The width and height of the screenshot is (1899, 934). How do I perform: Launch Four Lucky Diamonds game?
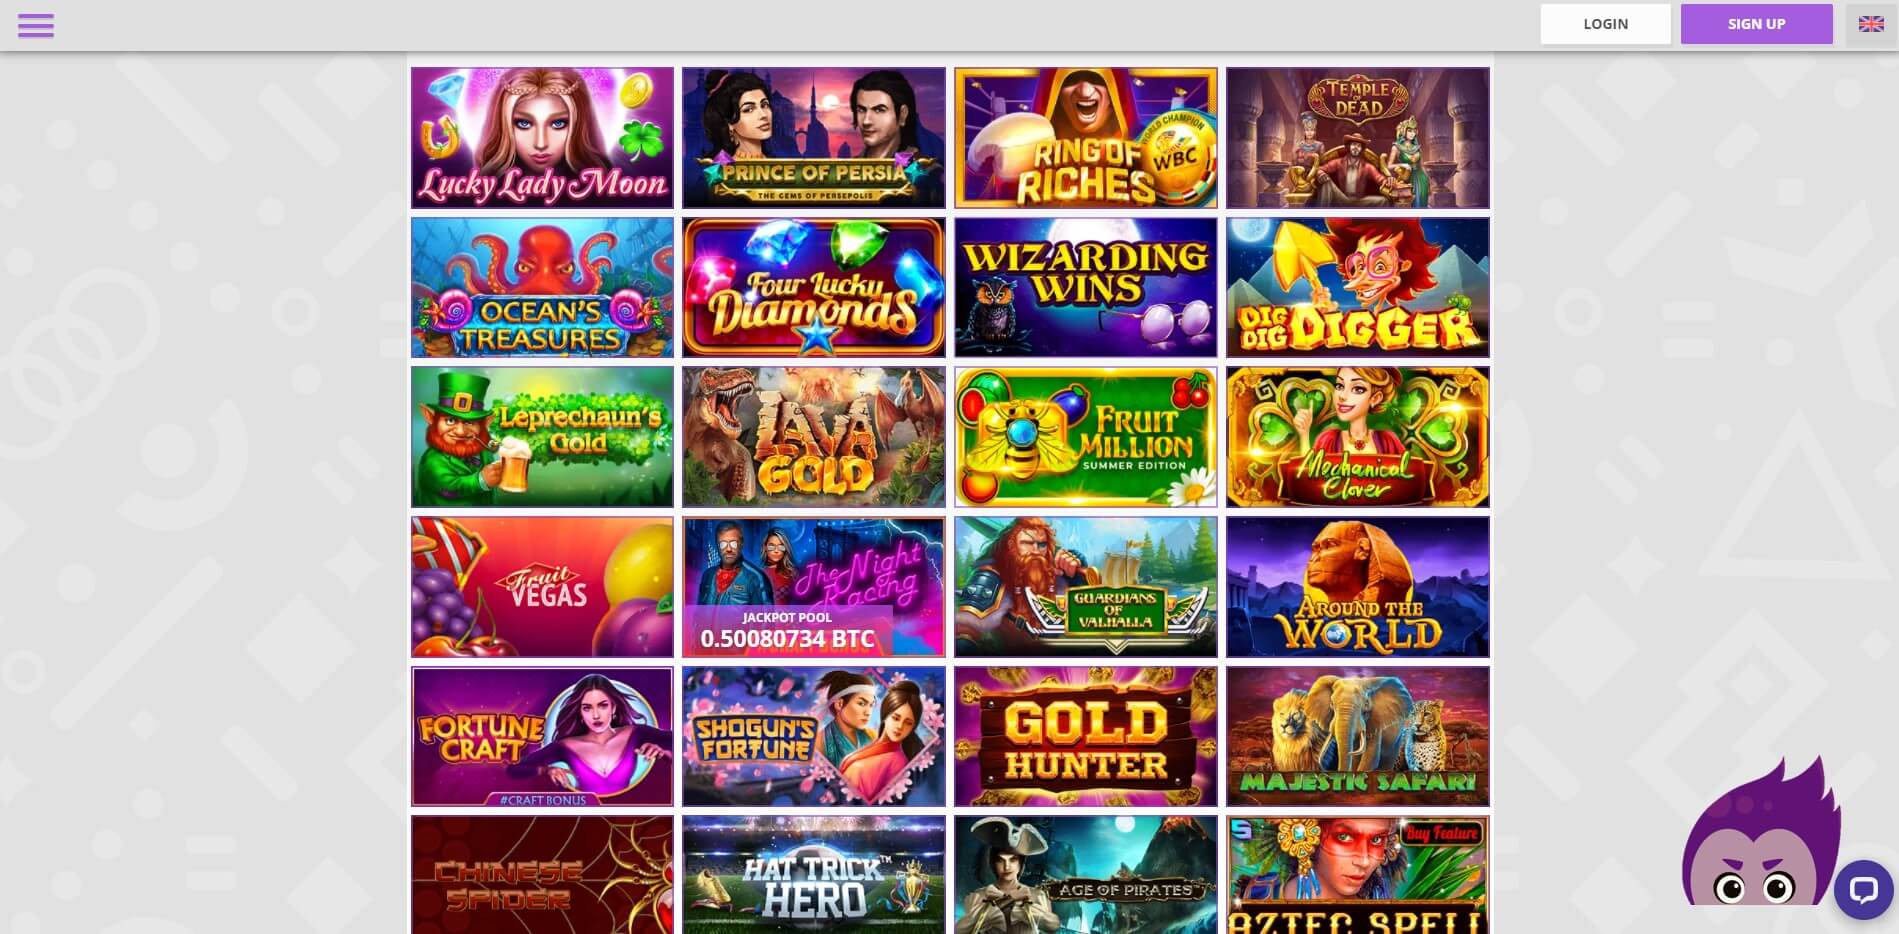click(814, 288)
